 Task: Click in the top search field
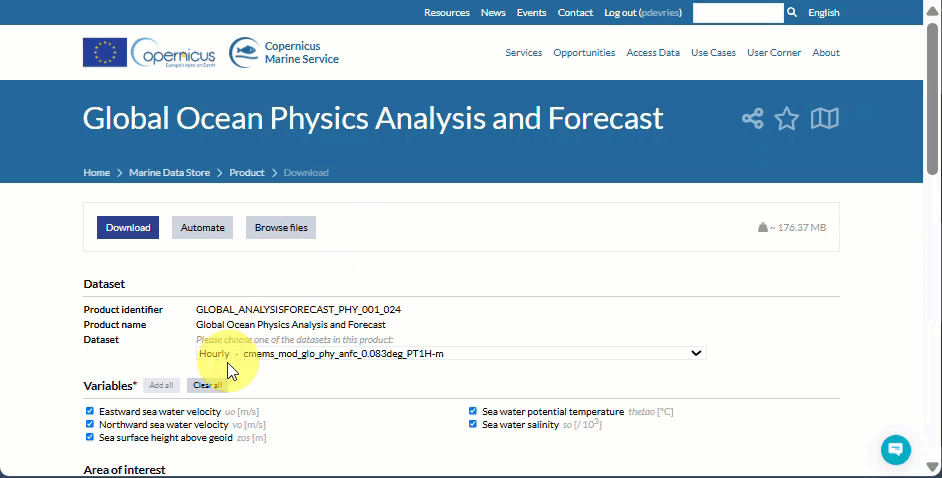coord(738,13)
